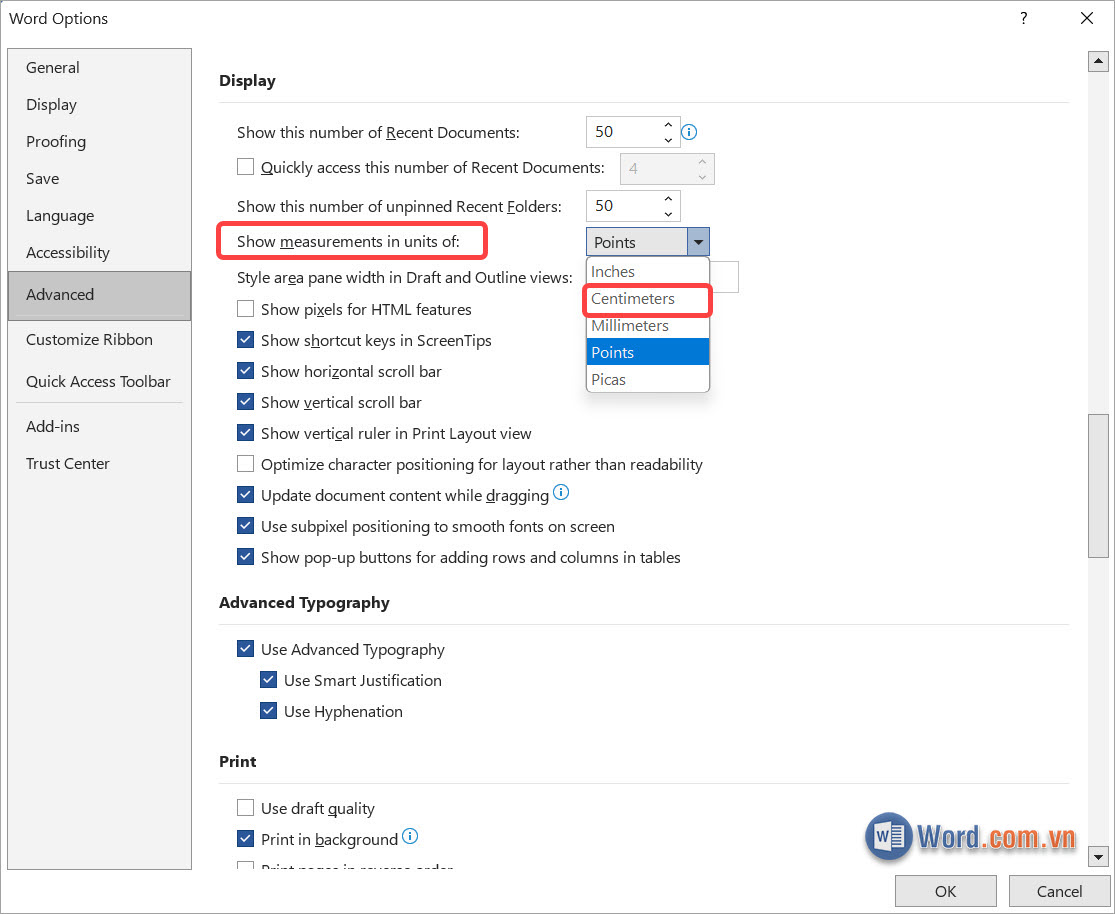Image resolution: width=1115 pixels, height=914 pixels.
Task: Increase Recent Documents count with up arrow
Action: tap(668, 125)
